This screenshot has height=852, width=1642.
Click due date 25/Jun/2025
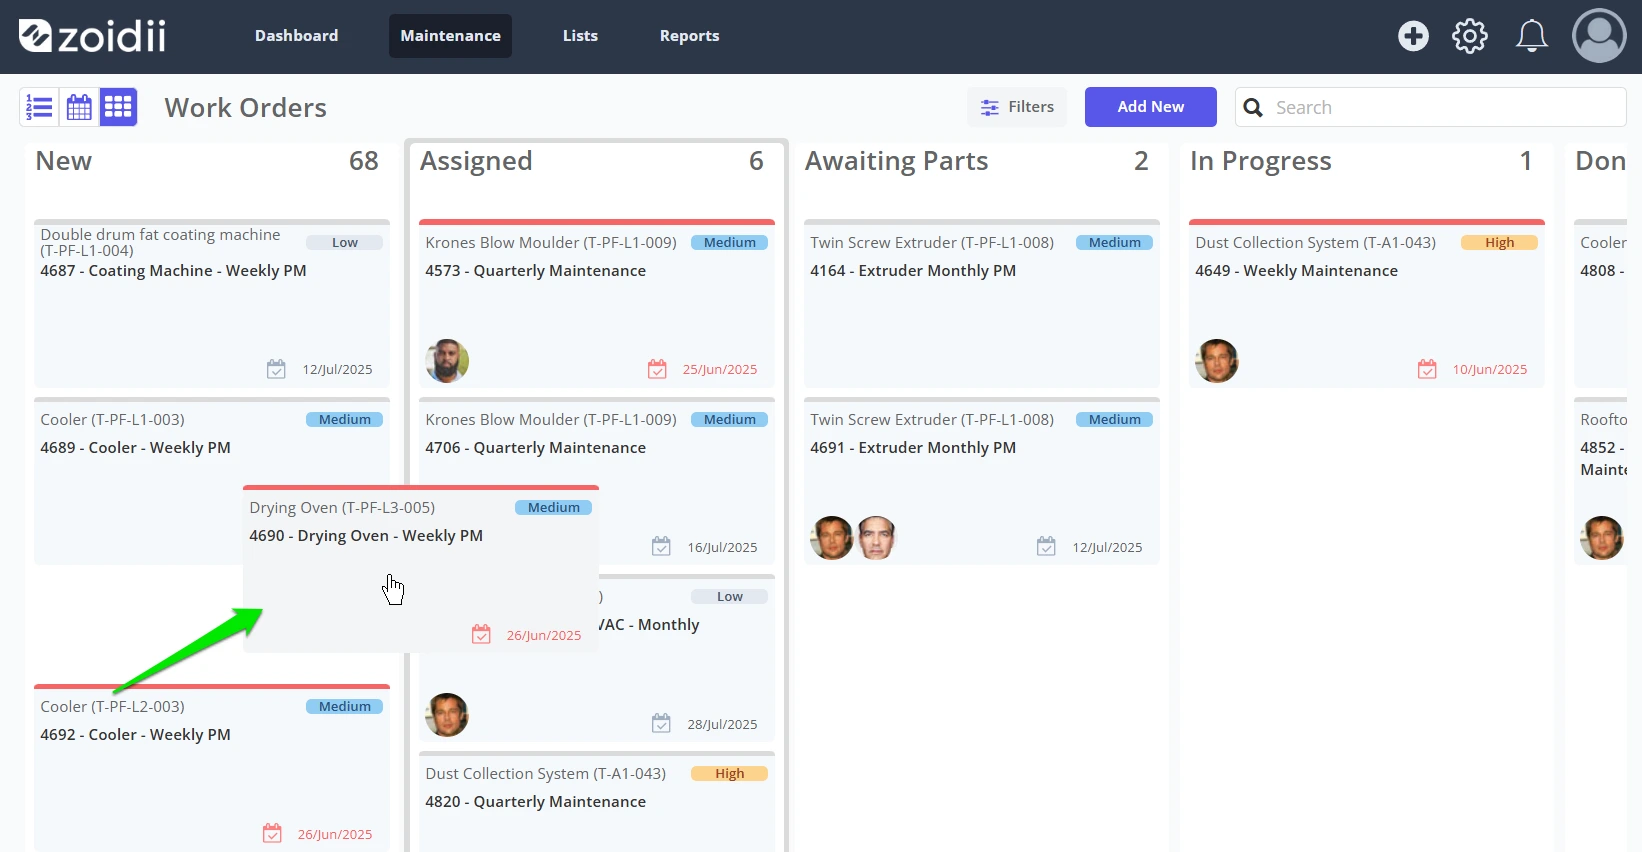point(719,370)
